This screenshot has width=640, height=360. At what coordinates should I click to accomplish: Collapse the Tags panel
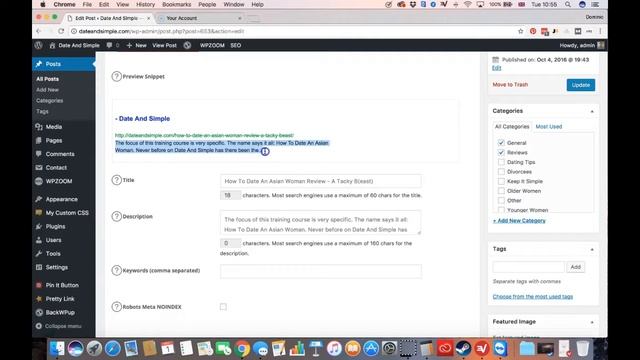(x=592, y=249)
